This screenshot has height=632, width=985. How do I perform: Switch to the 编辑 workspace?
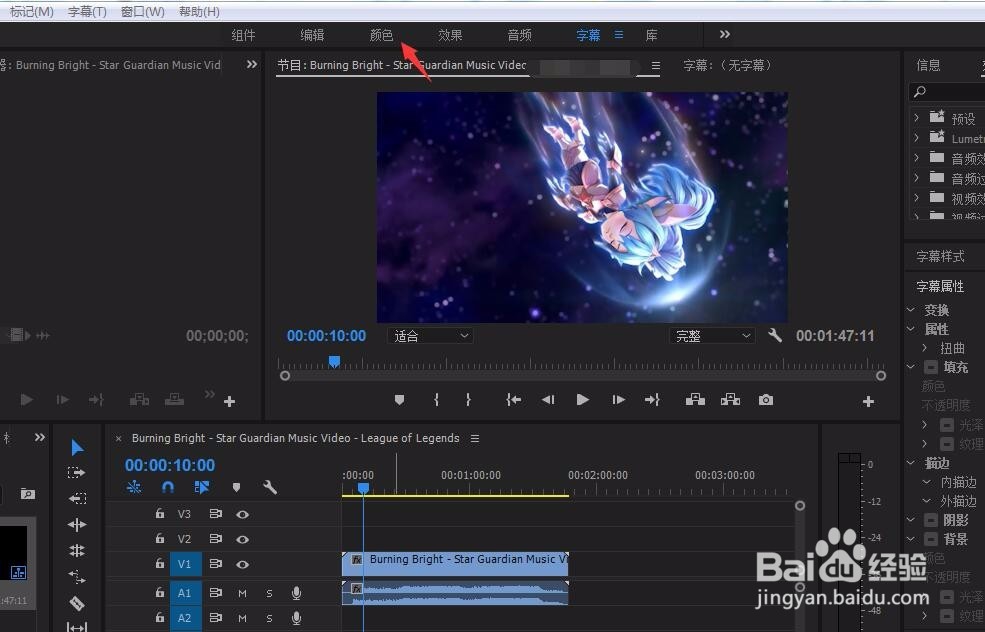point(312,35)
